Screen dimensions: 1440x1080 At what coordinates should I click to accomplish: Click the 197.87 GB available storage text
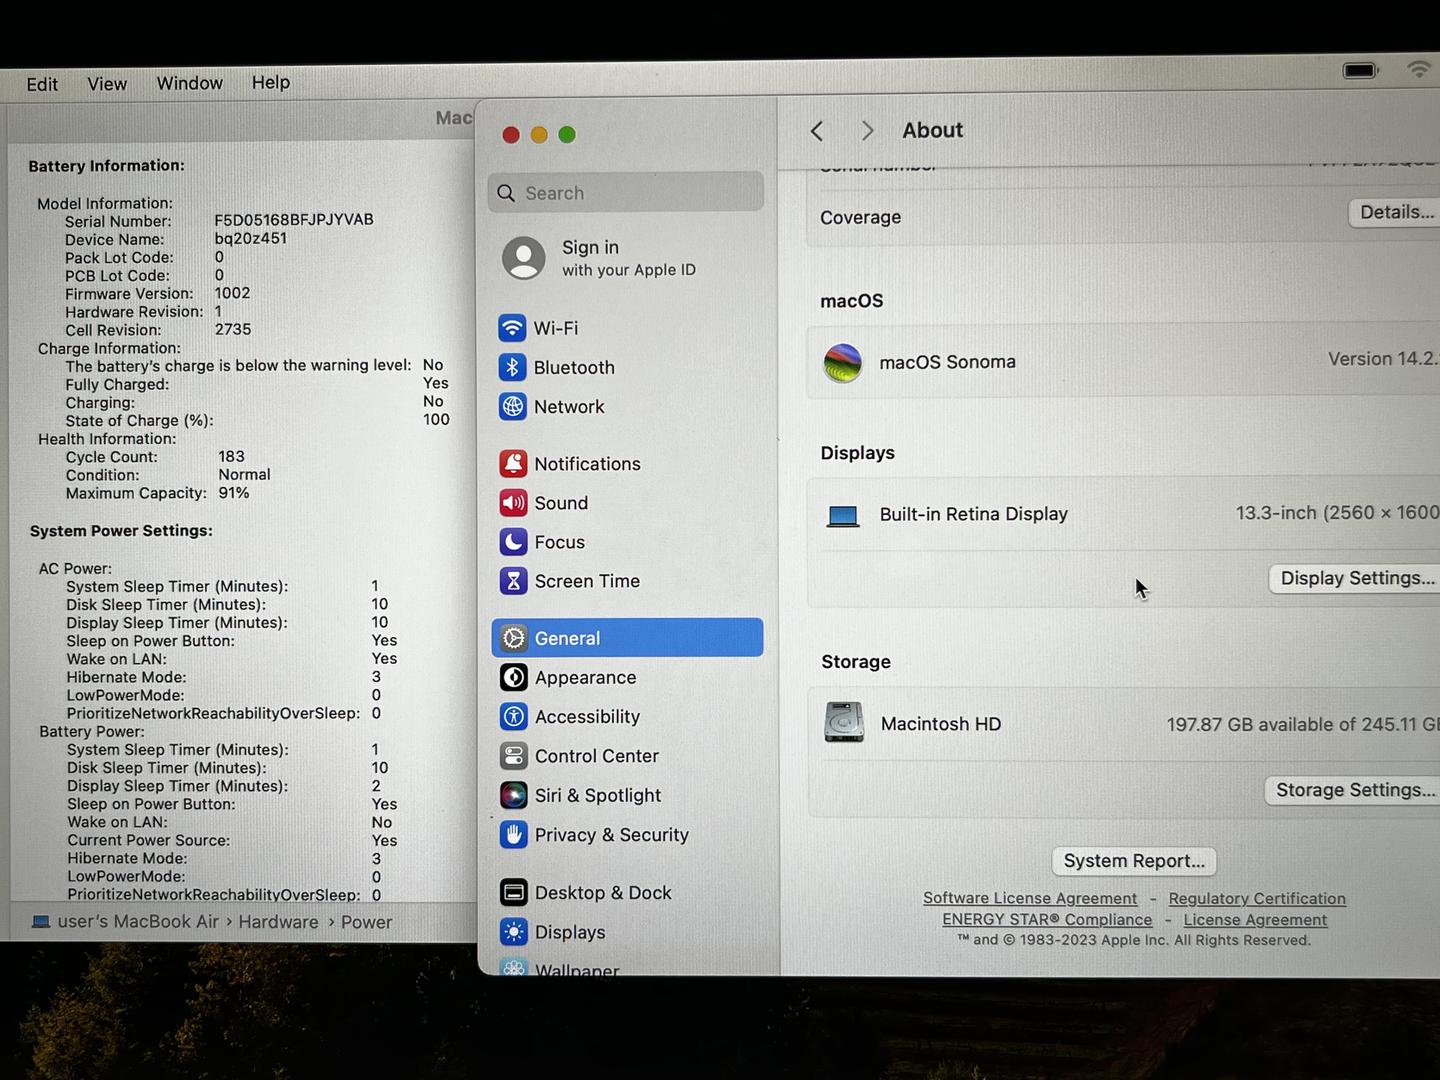[1302, 724]
